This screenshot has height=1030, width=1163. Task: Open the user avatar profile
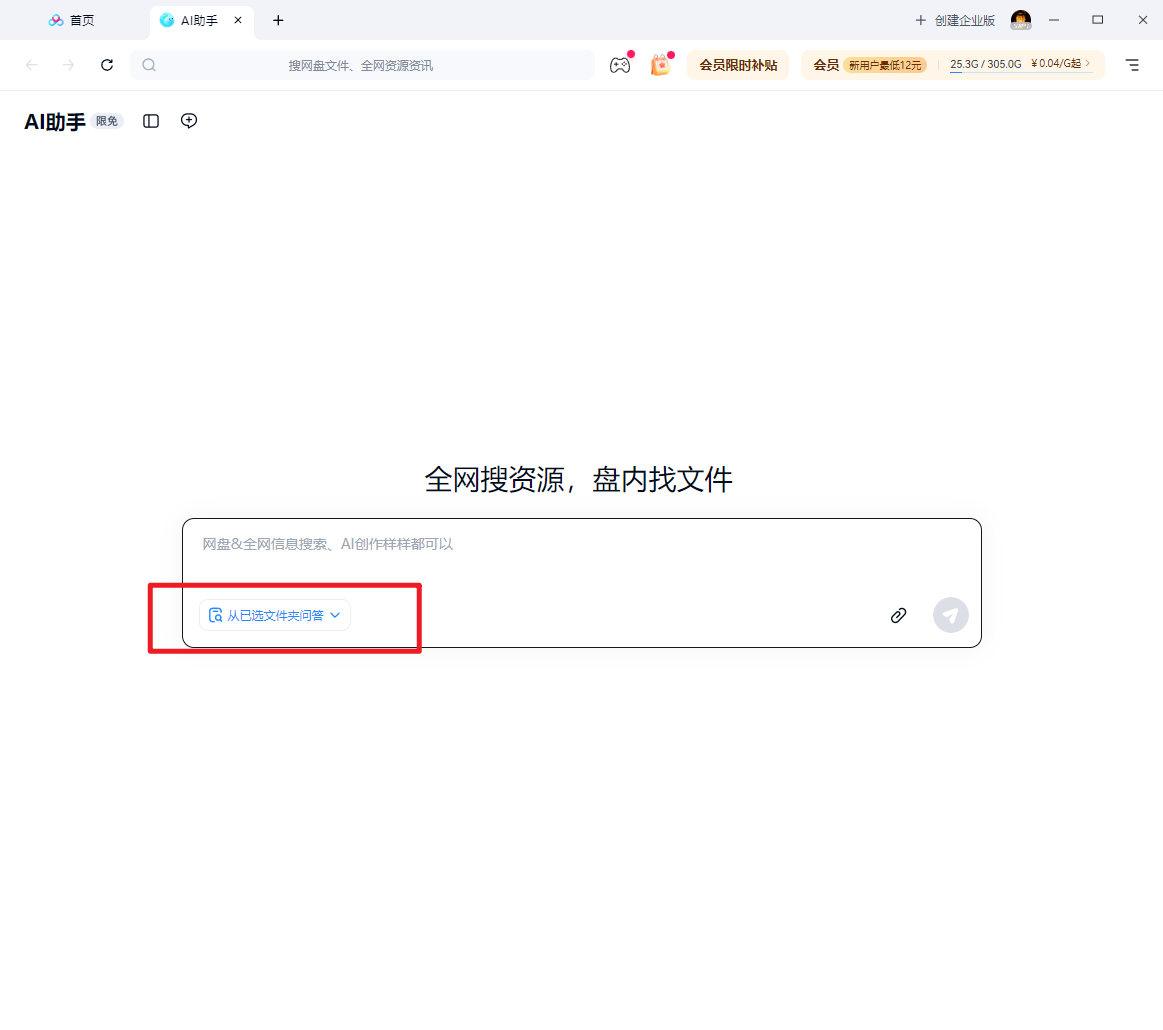(x=1021, y=20)
